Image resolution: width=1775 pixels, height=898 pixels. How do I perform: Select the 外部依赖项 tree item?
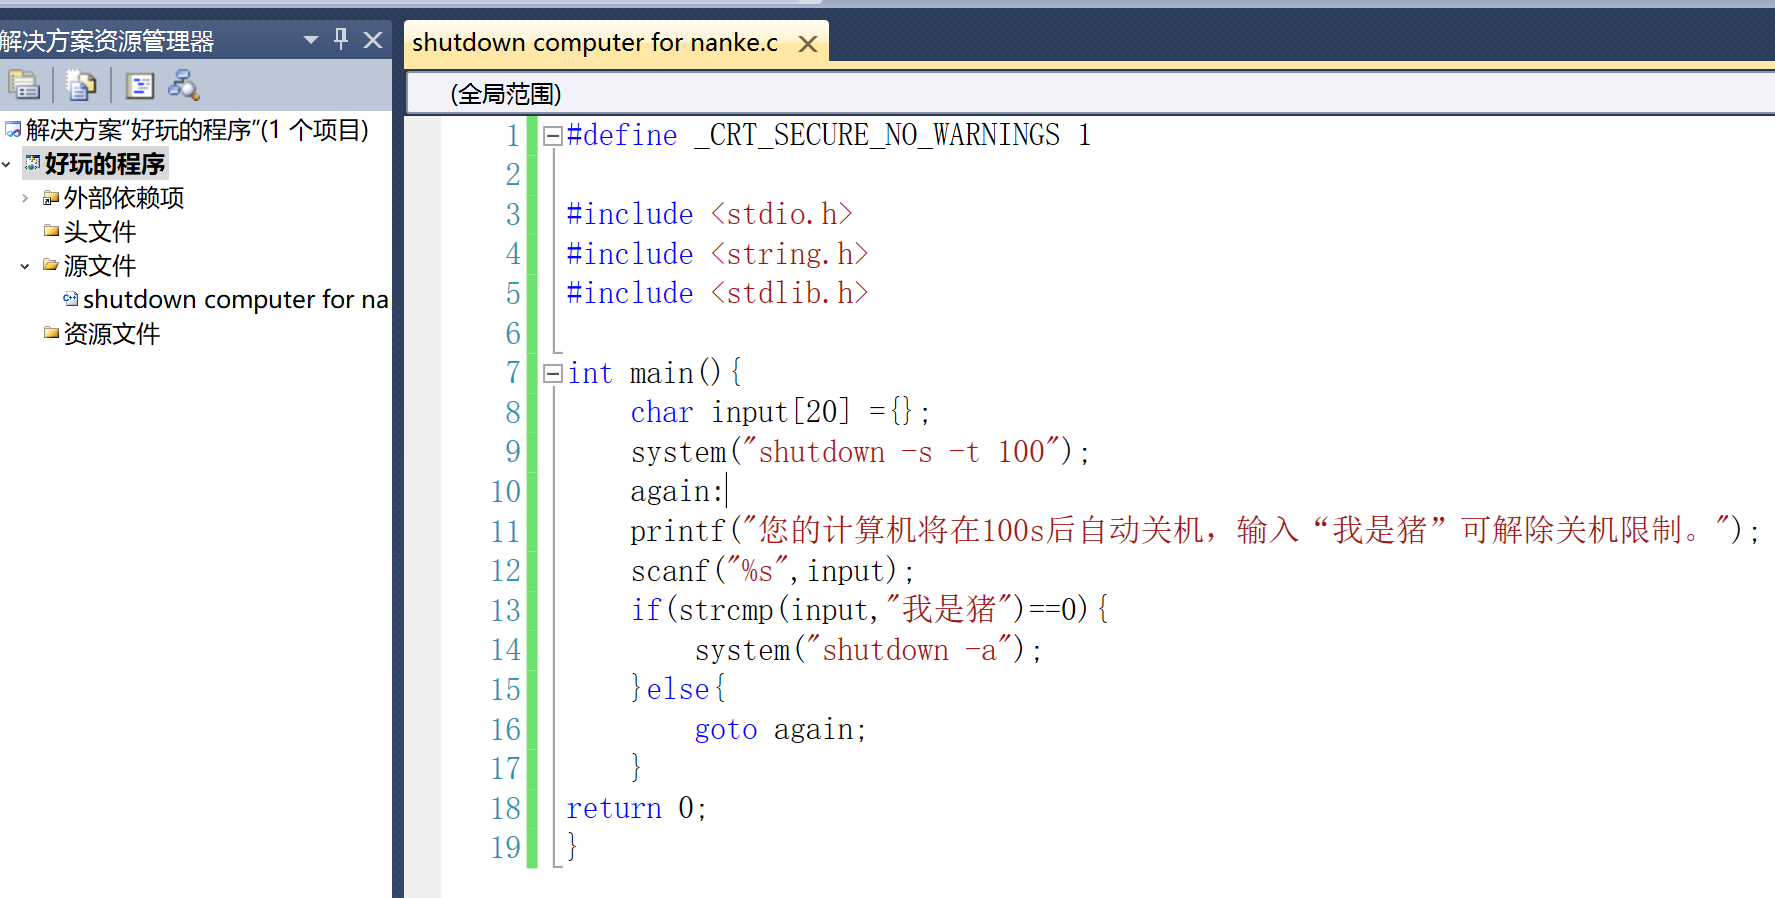[124, 198]
